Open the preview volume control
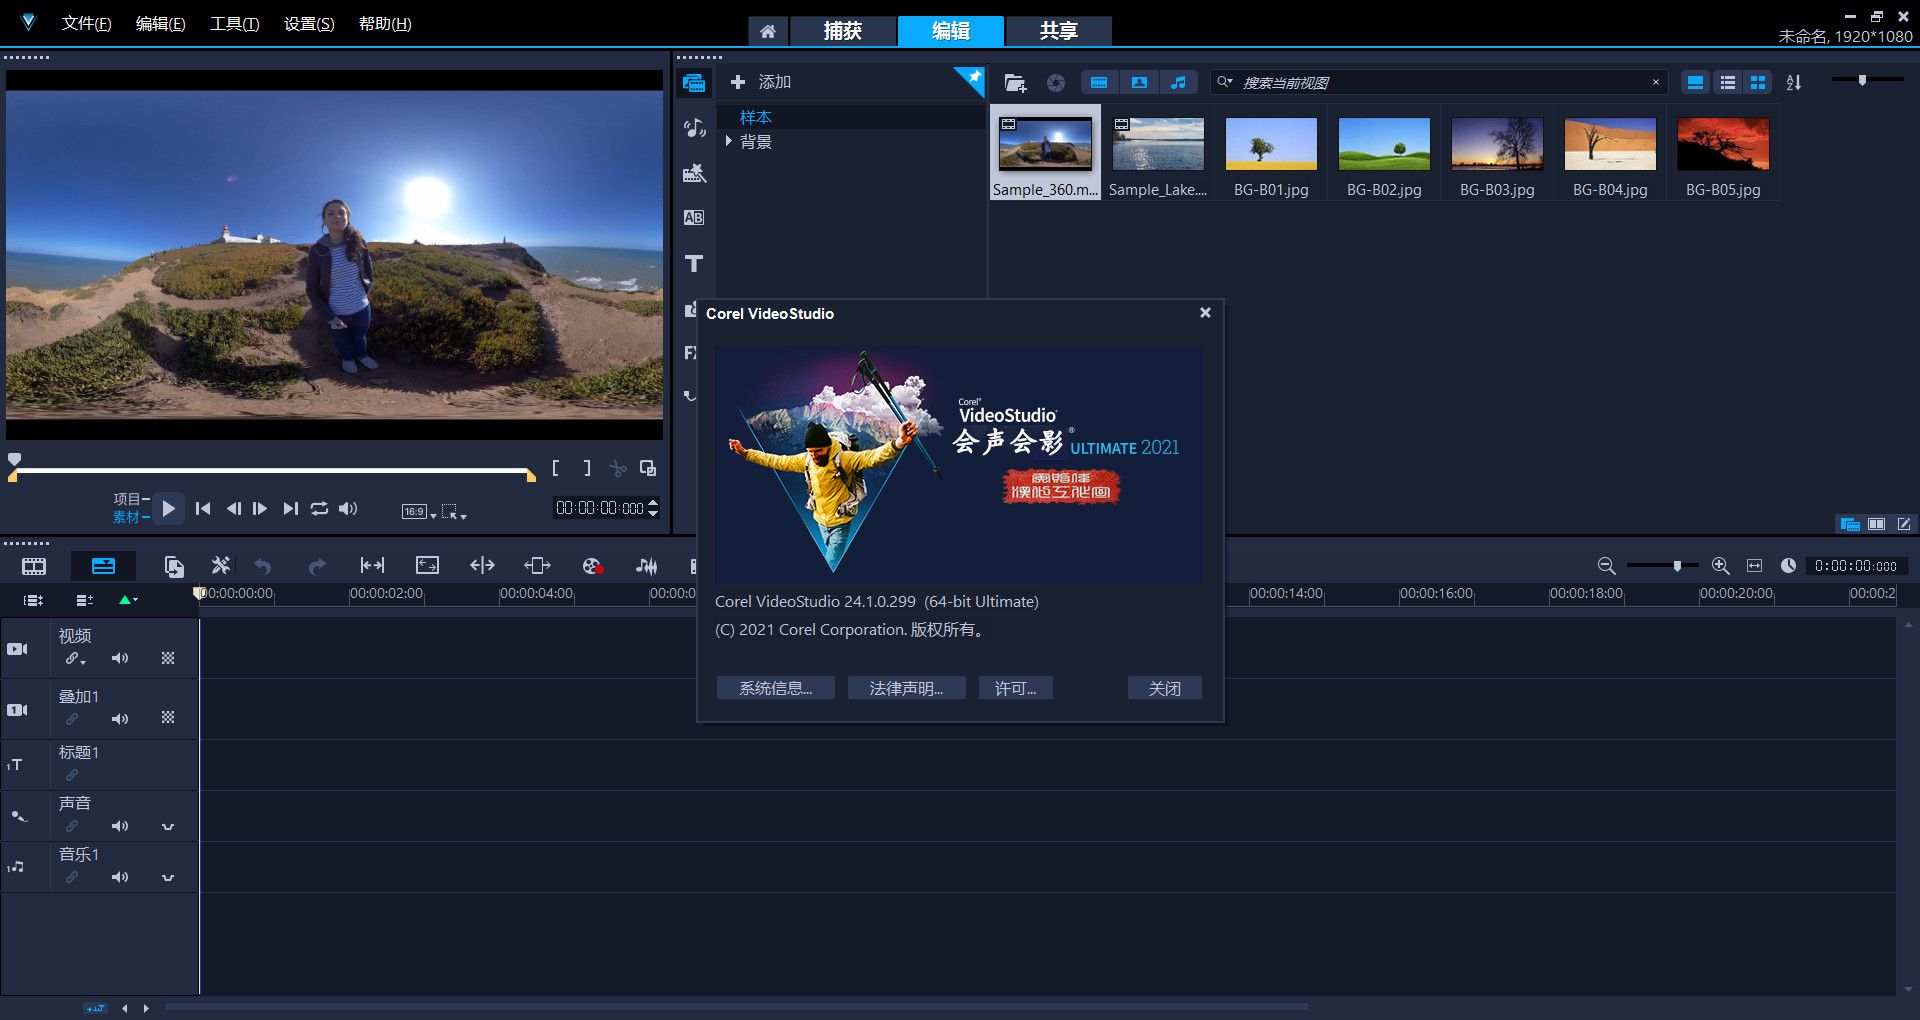 [347, 508]
